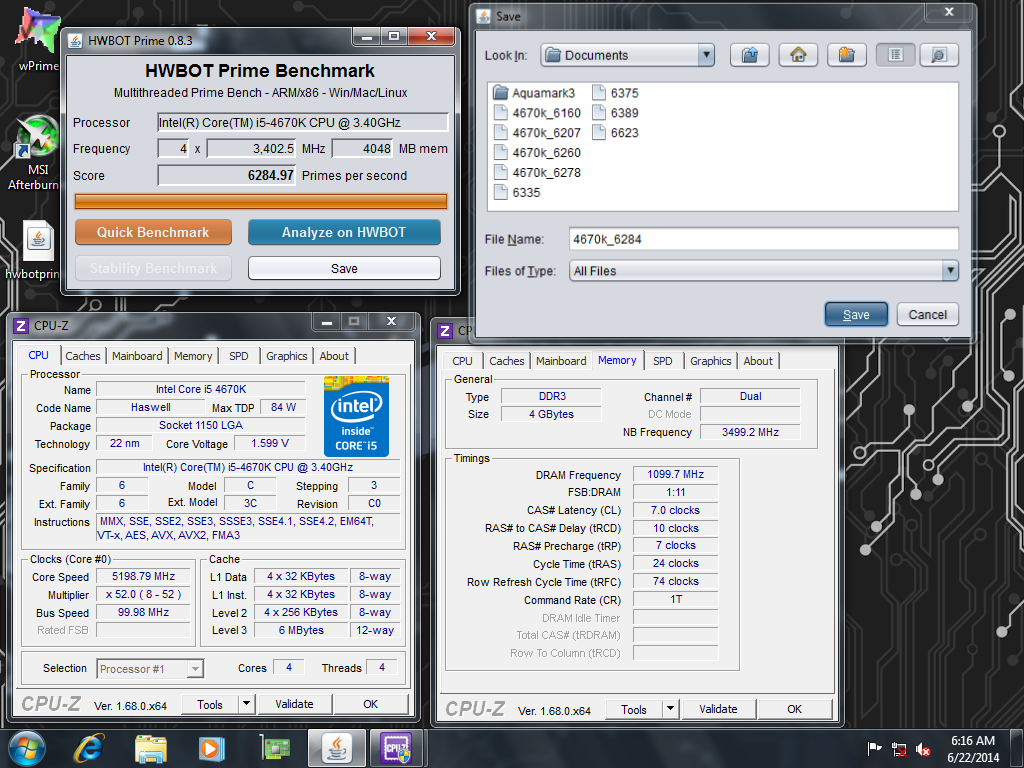Click Analyze on HWBOT button
The height and width of the screenshot is (768, 1024).
(344, 232)
